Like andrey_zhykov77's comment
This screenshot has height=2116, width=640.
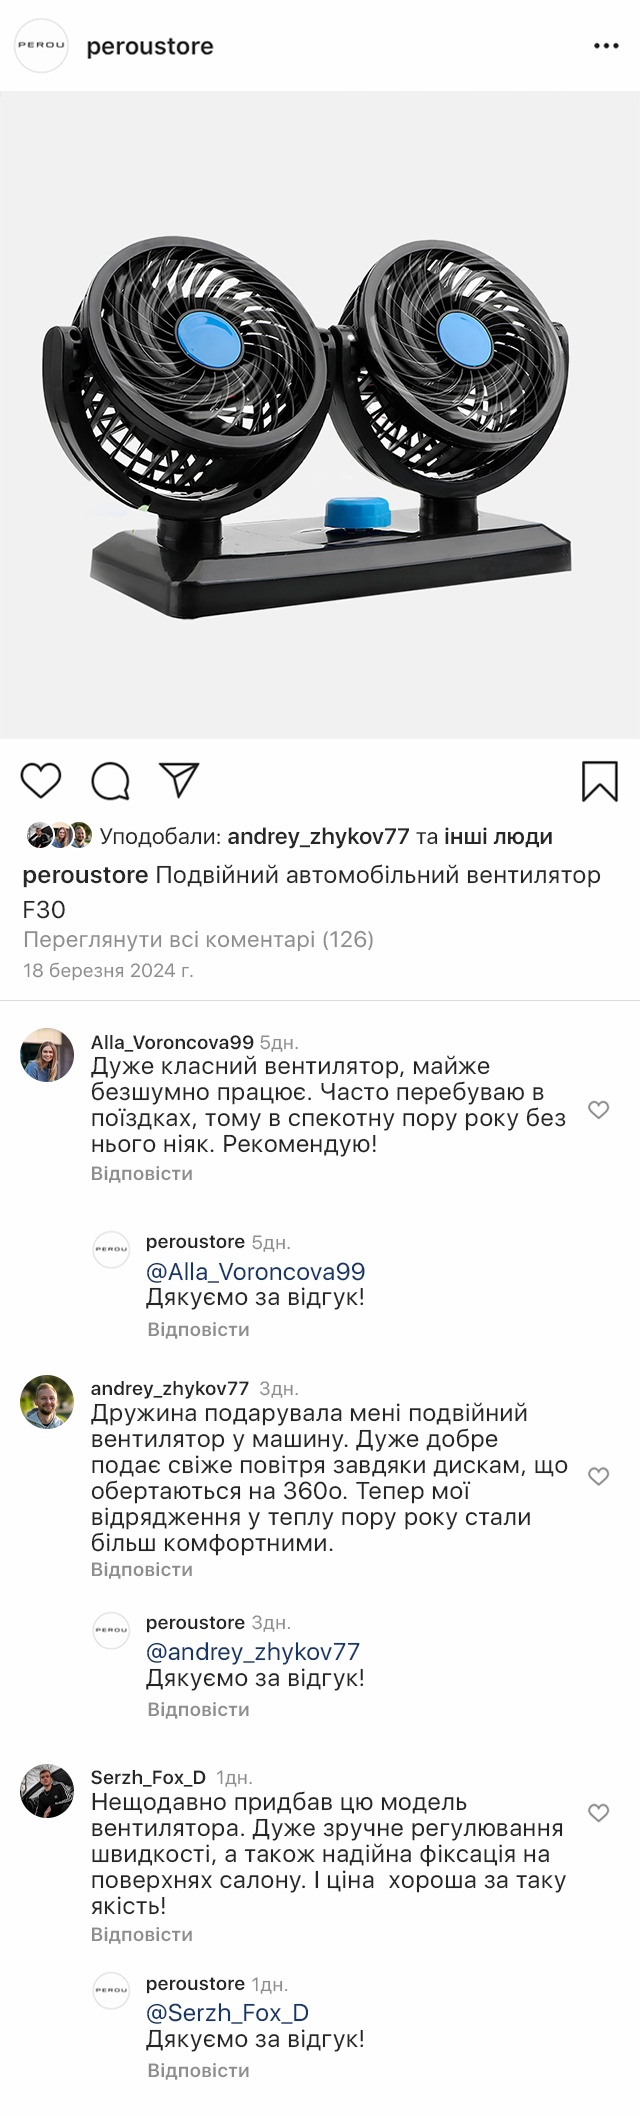coord(598,1476)
